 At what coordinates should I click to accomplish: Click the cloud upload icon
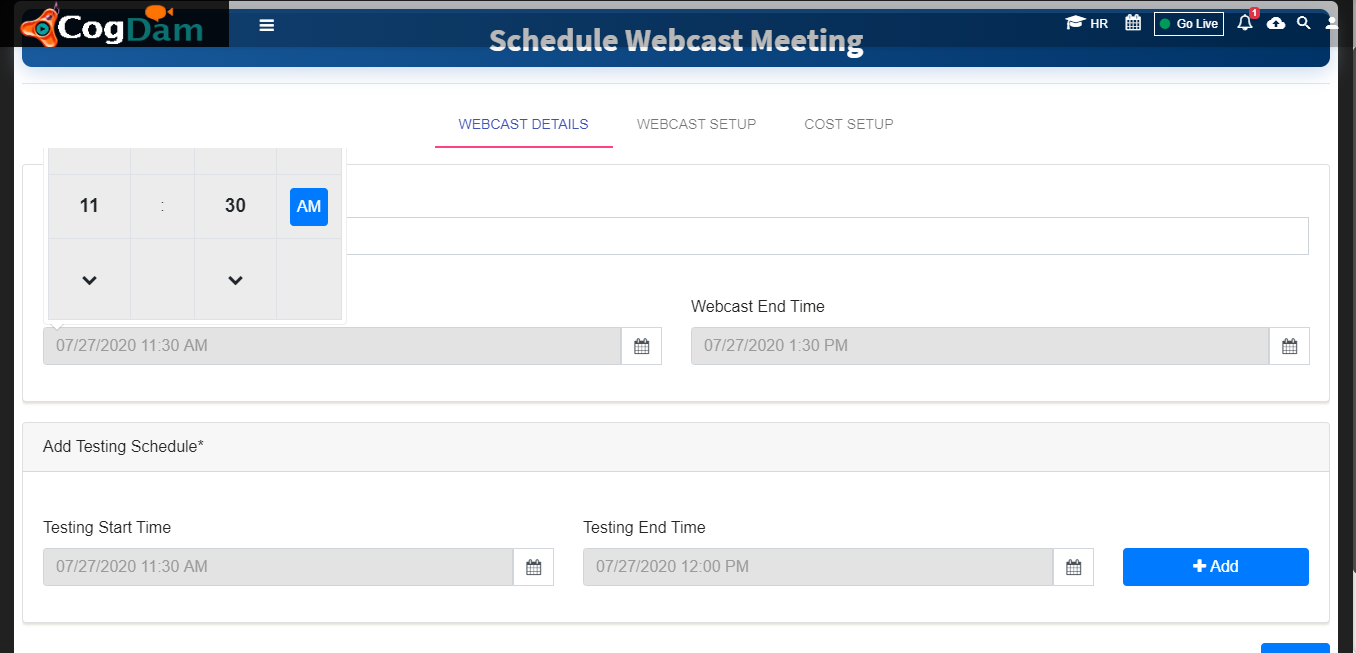tap(1276, 23)
